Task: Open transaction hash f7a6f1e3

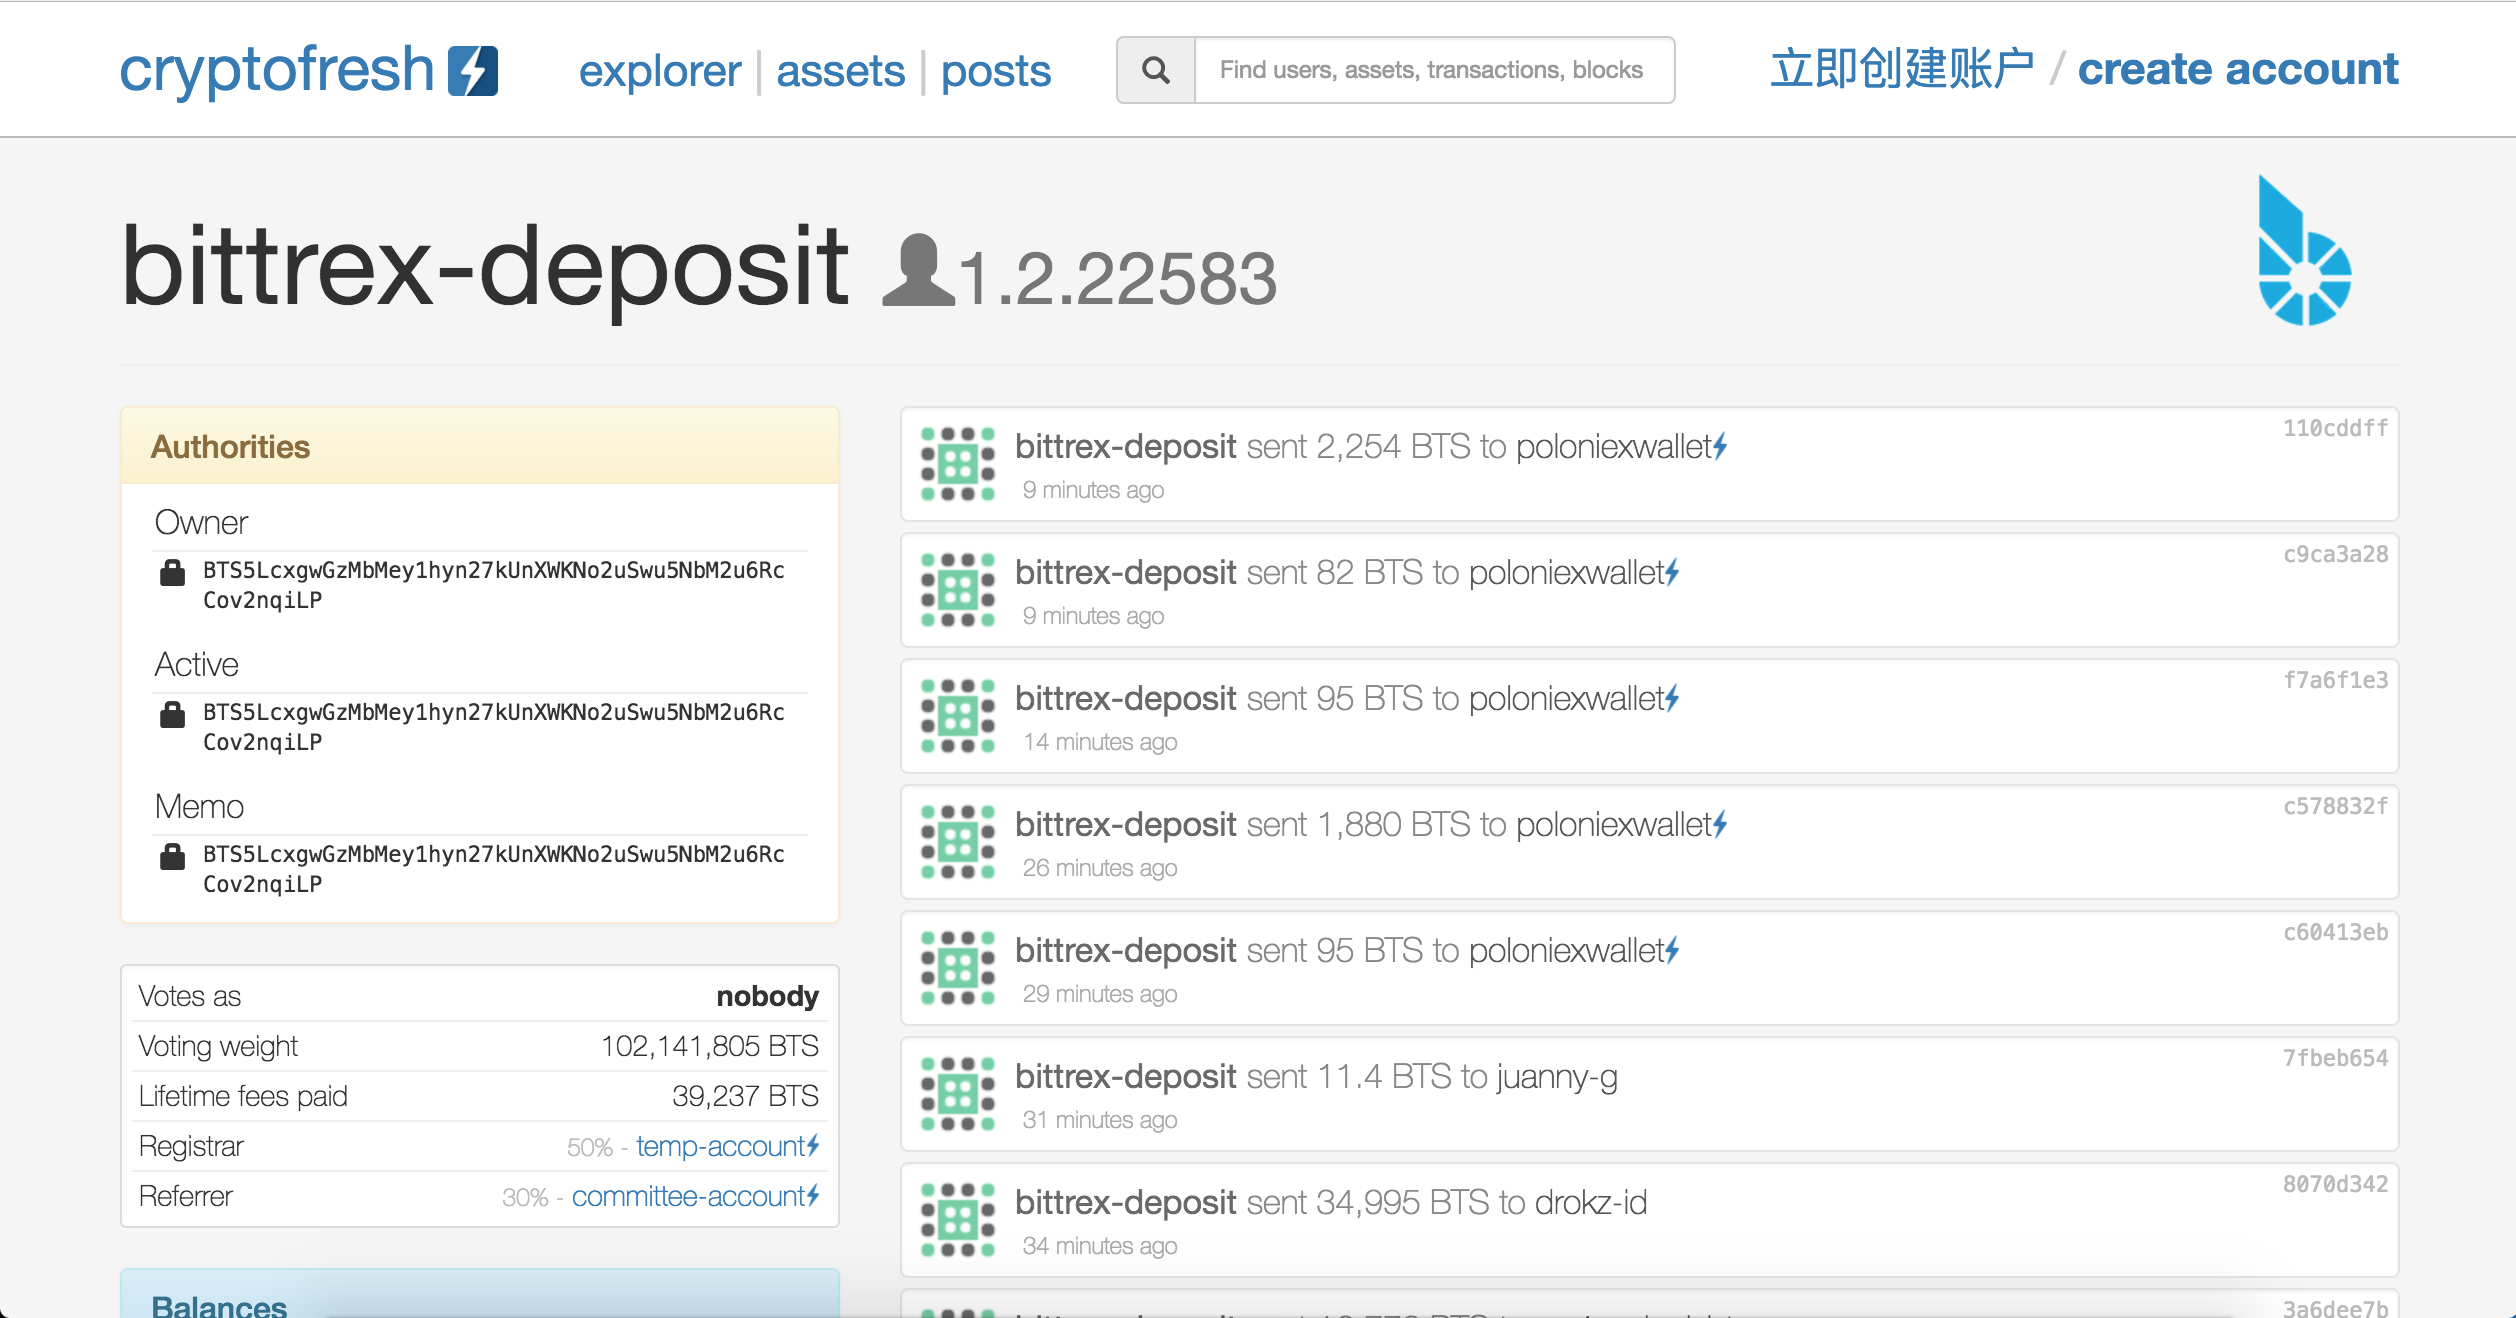Action: click(2335, 680)
